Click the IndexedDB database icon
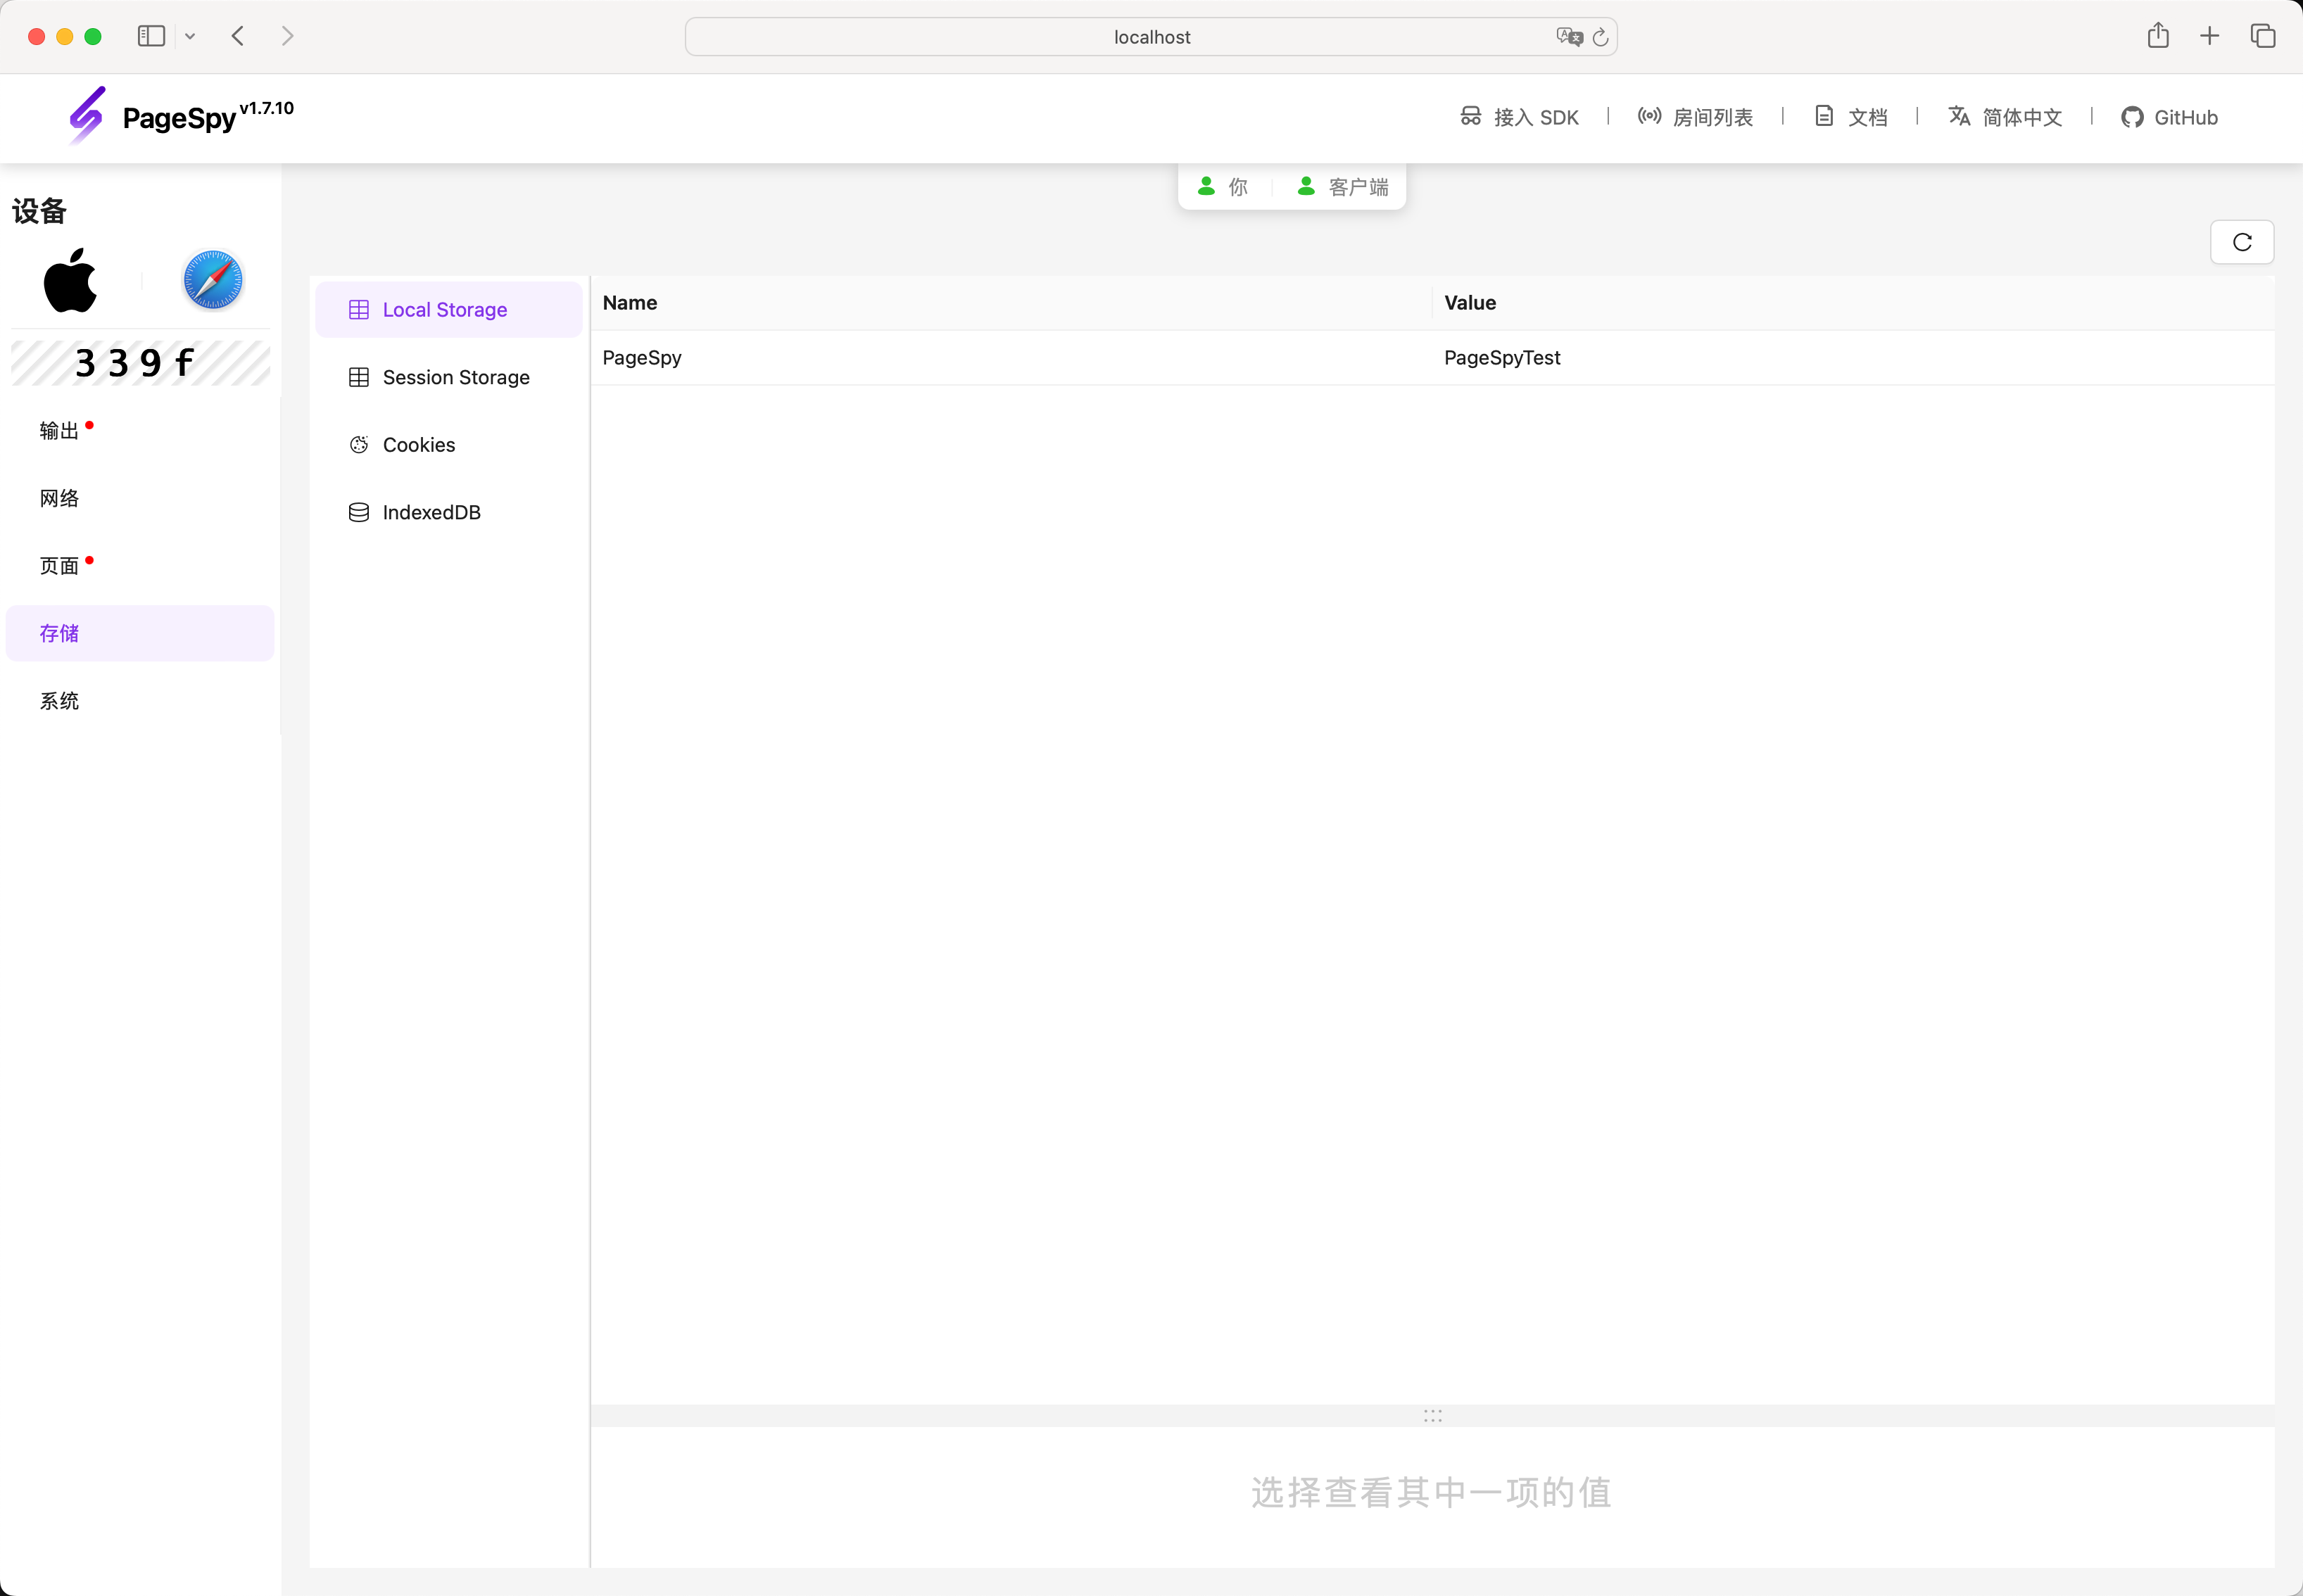The width and height of the screenshot is (2303, 1596). tap(359, 512)
